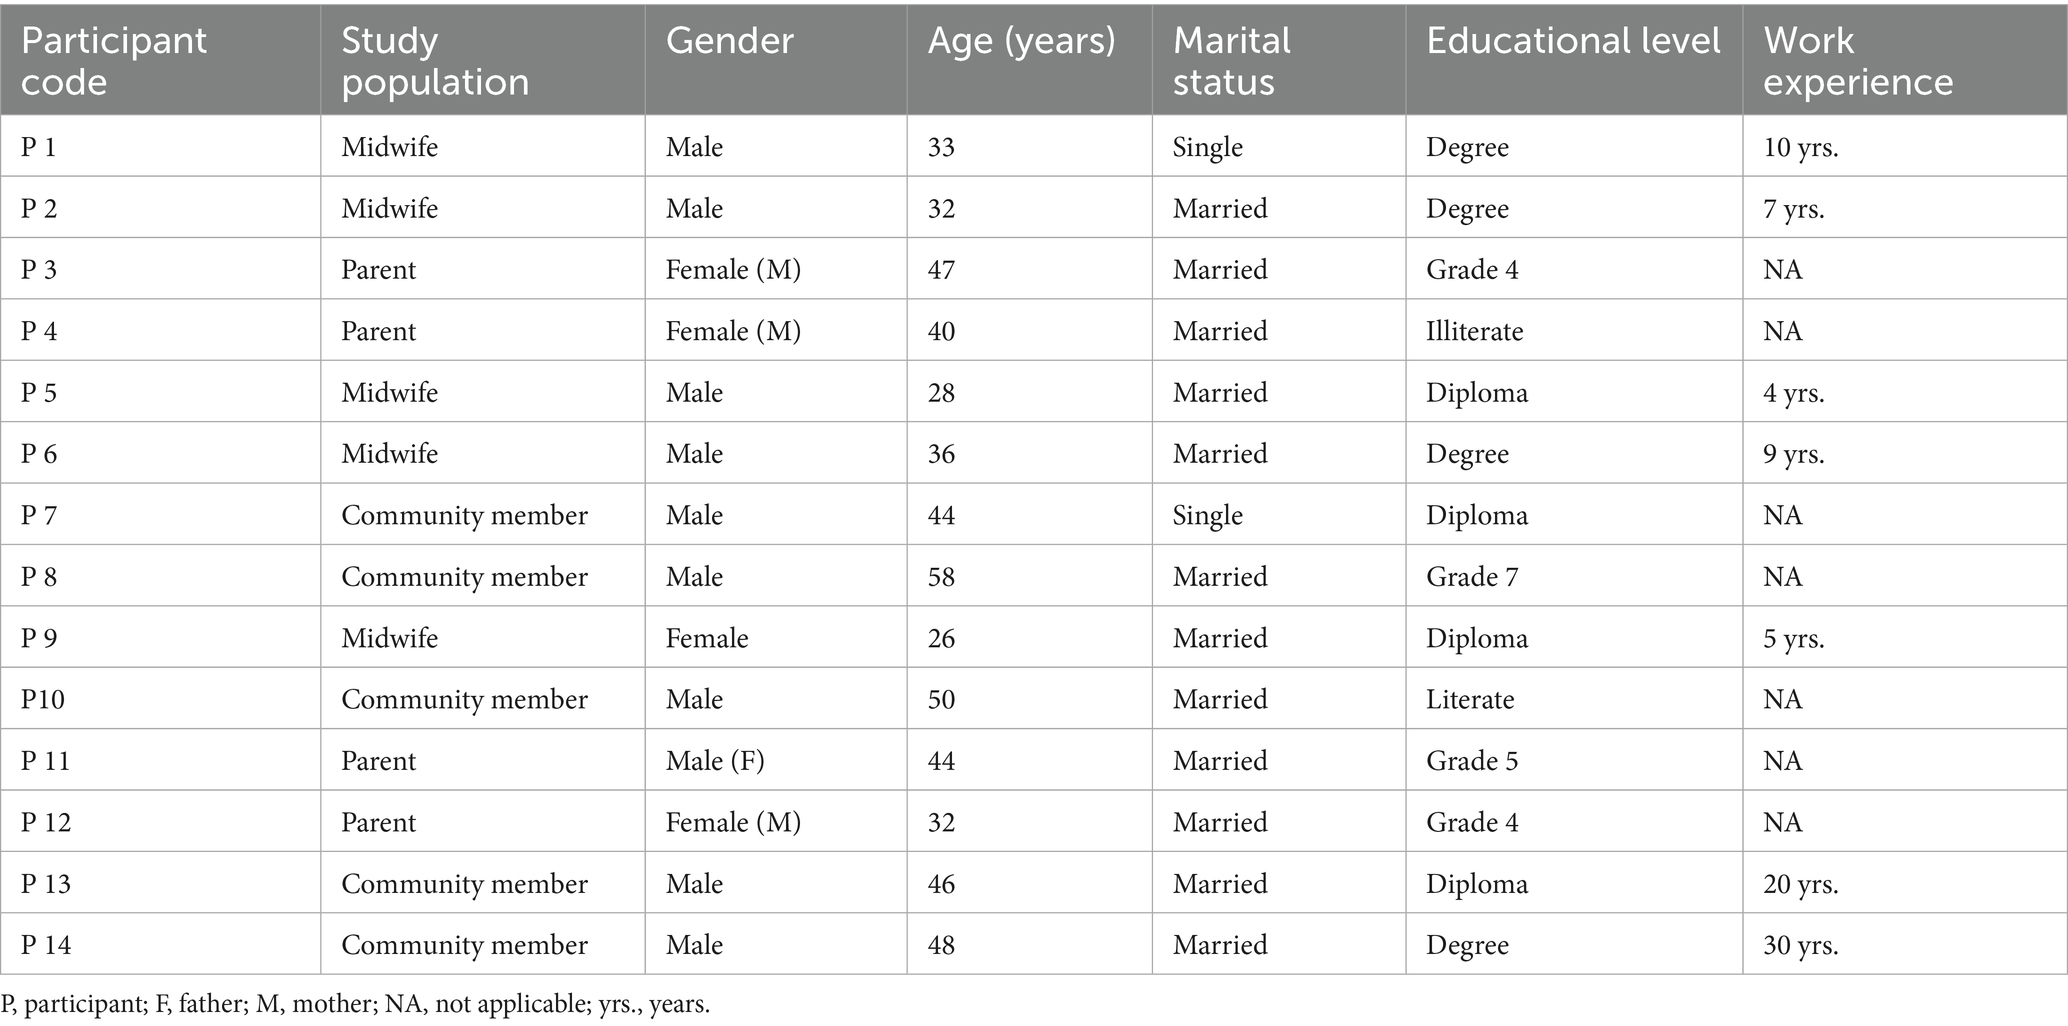The width and height of the screenshot is (2068, 1026).
Task: Click the age 58 cell
Action: (1030, 576)
